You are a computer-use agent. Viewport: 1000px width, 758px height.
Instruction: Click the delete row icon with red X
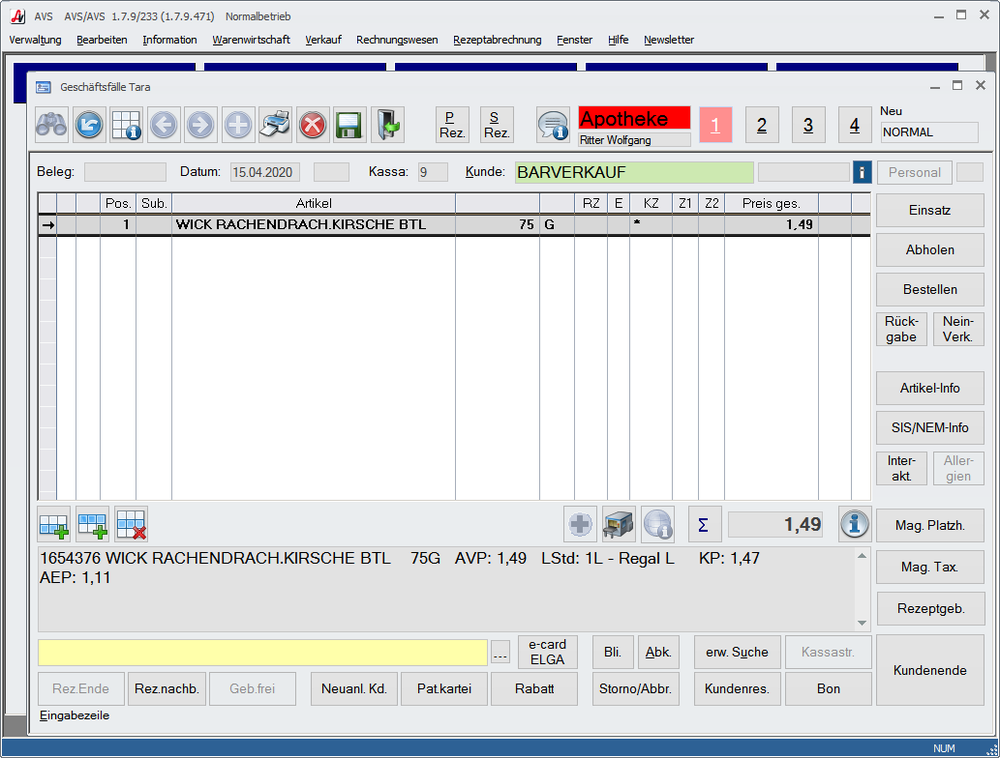tap(131, 524)
